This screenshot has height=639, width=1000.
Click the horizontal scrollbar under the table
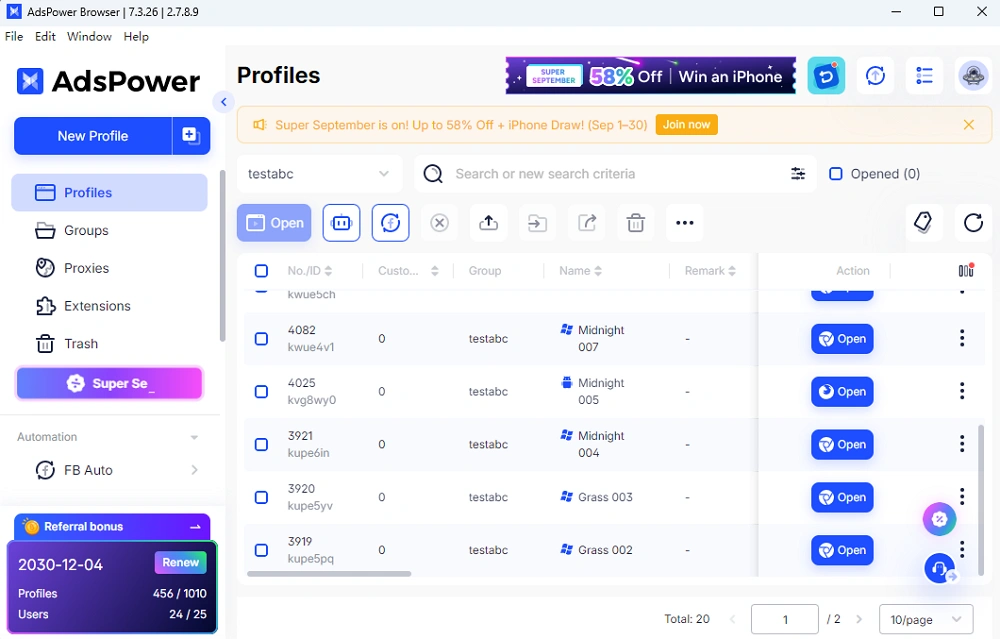click(329, 574)
